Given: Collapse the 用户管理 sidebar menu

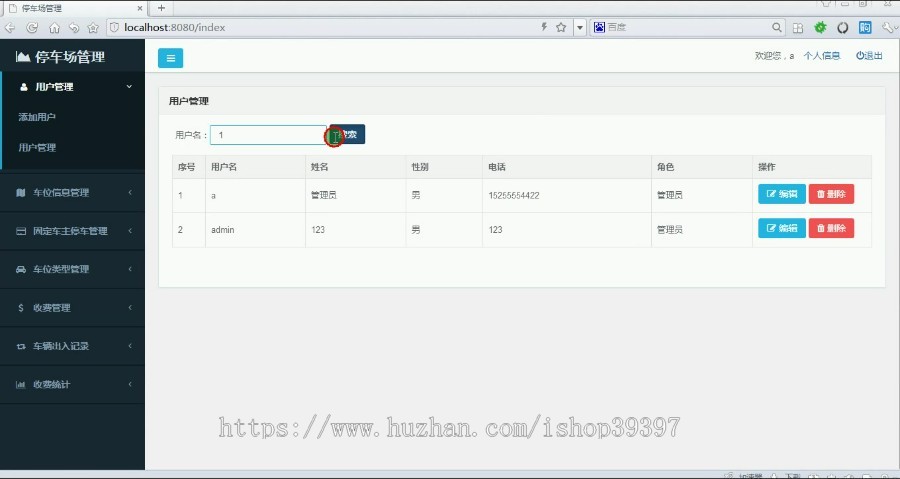Looking at the screenshot, I should click(x=73, y=87).
